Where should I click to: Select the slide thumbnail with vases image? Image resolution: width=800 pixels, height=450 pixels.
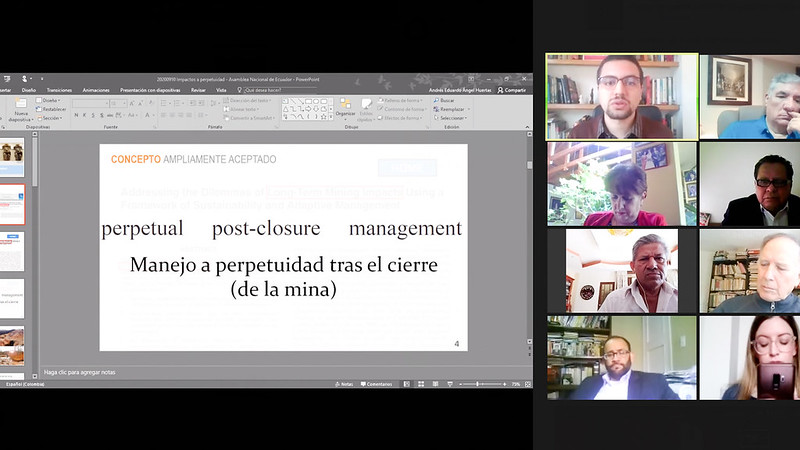[12, 156]
